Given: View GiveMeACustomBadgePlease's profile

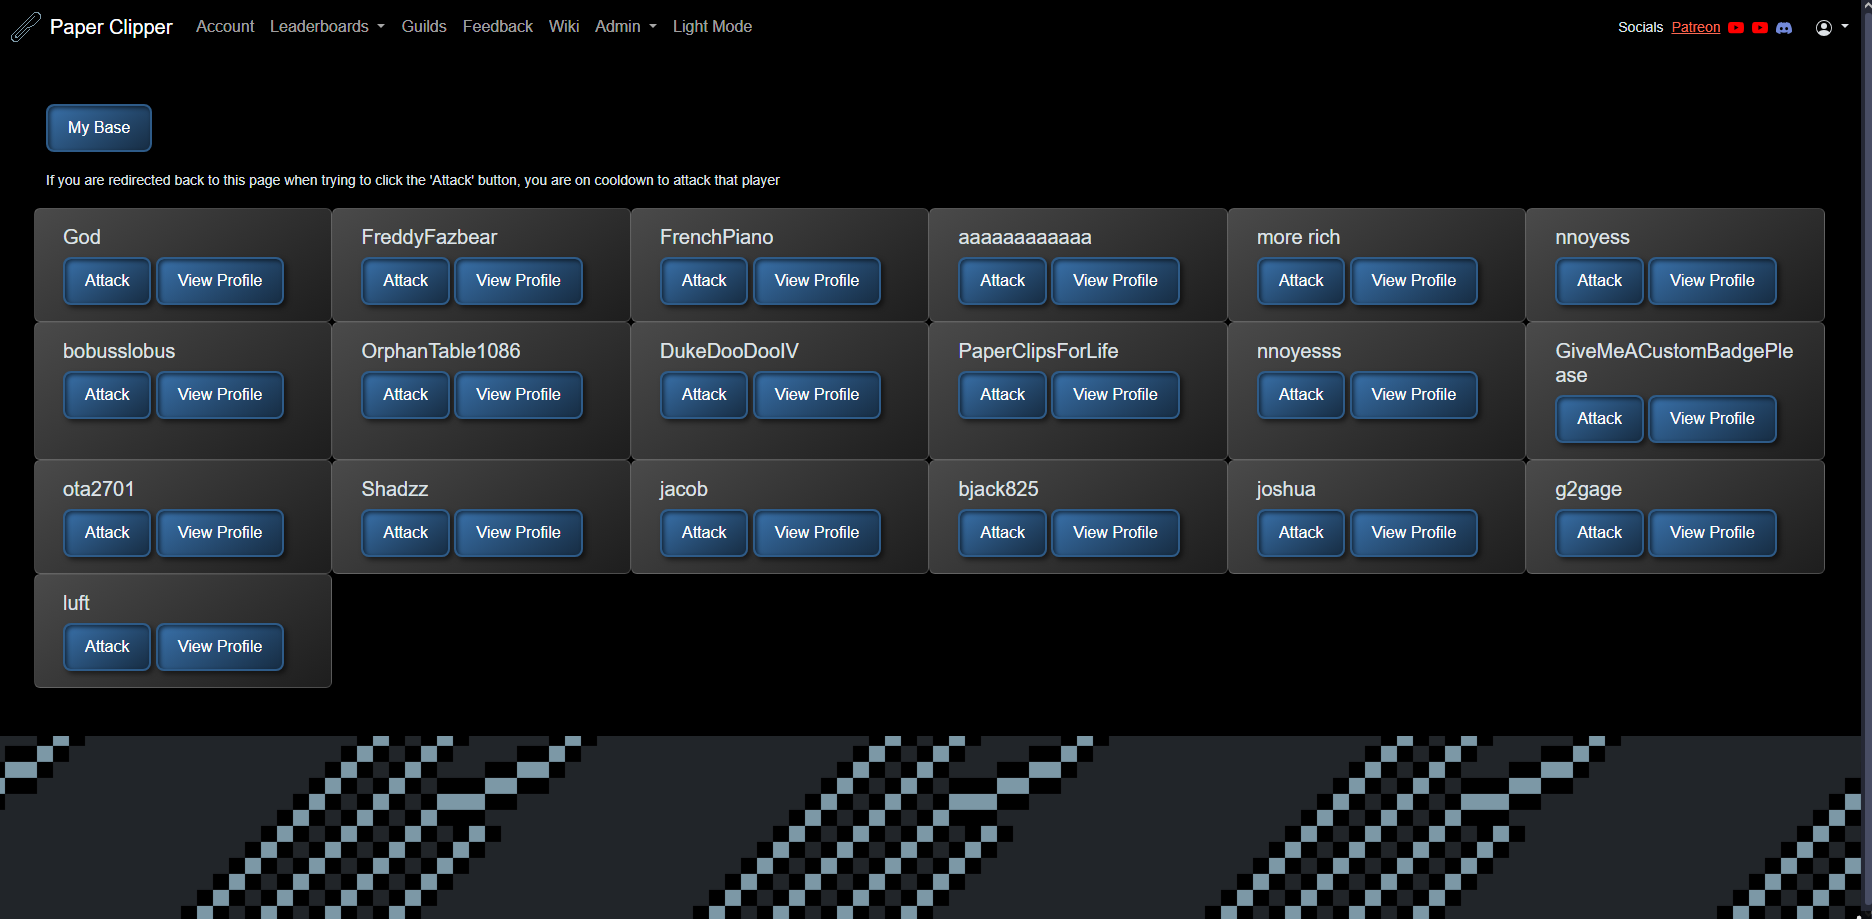Looking at the screenshot, I should 1712,419.
